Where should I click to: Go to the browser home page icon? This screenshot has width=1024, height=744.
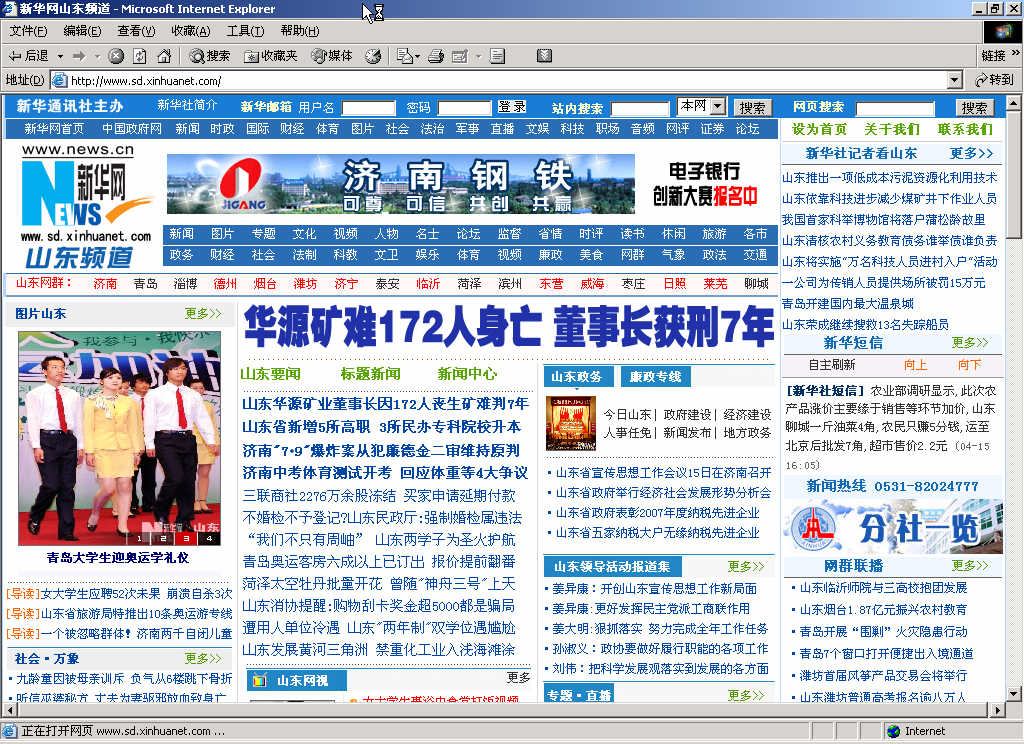[164, 56]
